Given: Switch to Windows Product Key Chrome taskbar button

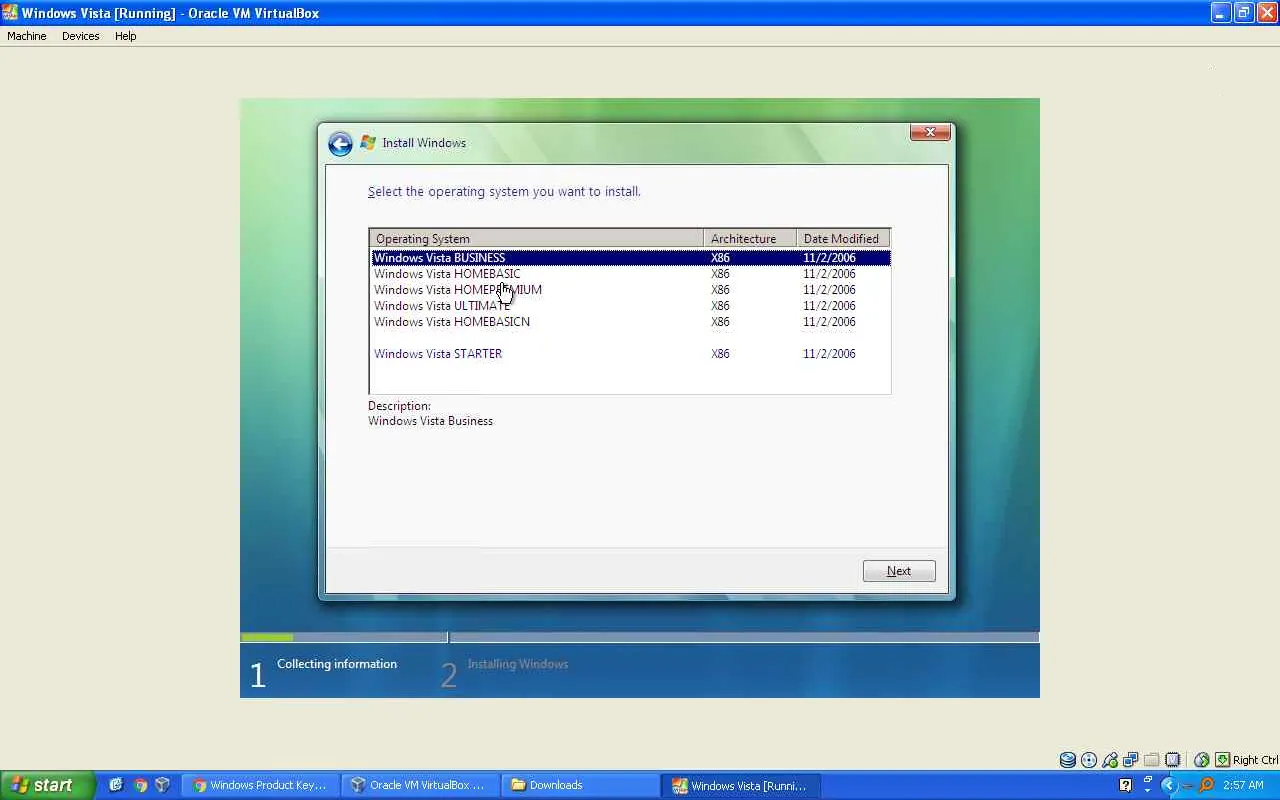Looking at the screenshot, I should (x=260, y=785).
